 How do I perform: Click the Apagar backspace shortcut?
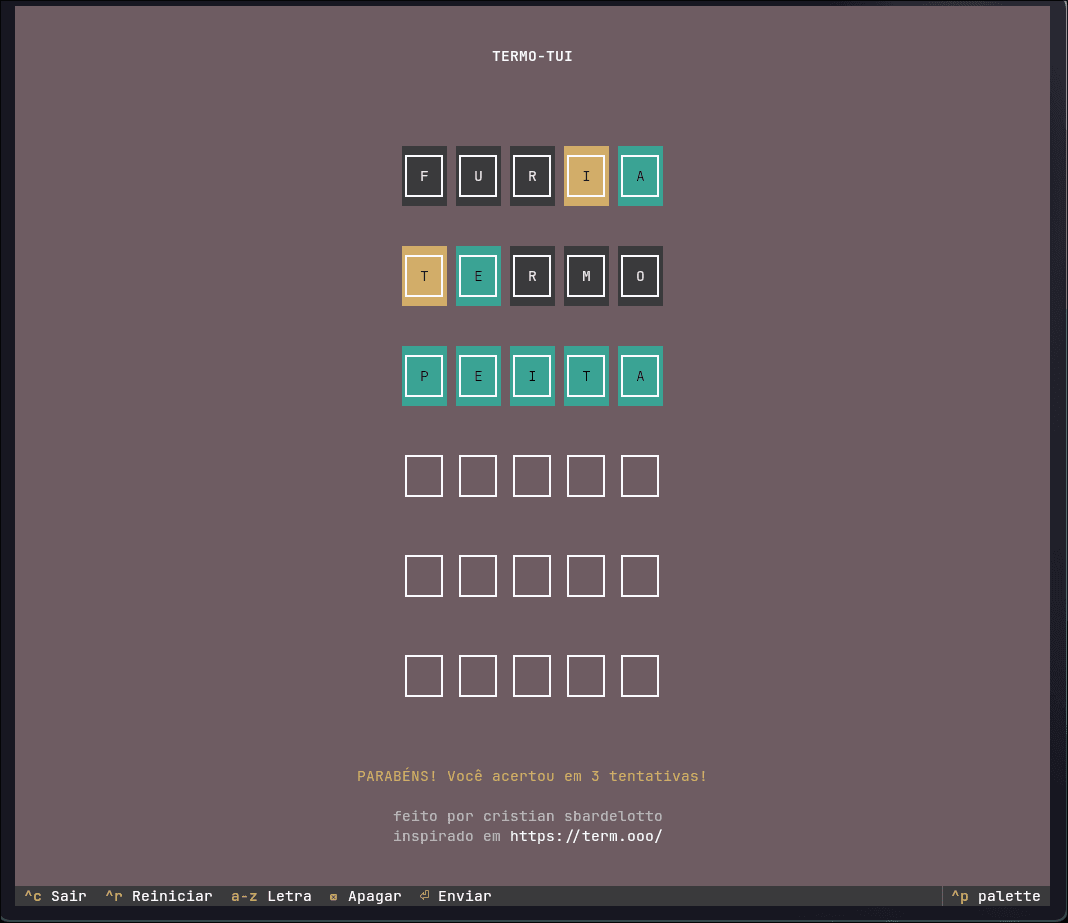[365, 896]
